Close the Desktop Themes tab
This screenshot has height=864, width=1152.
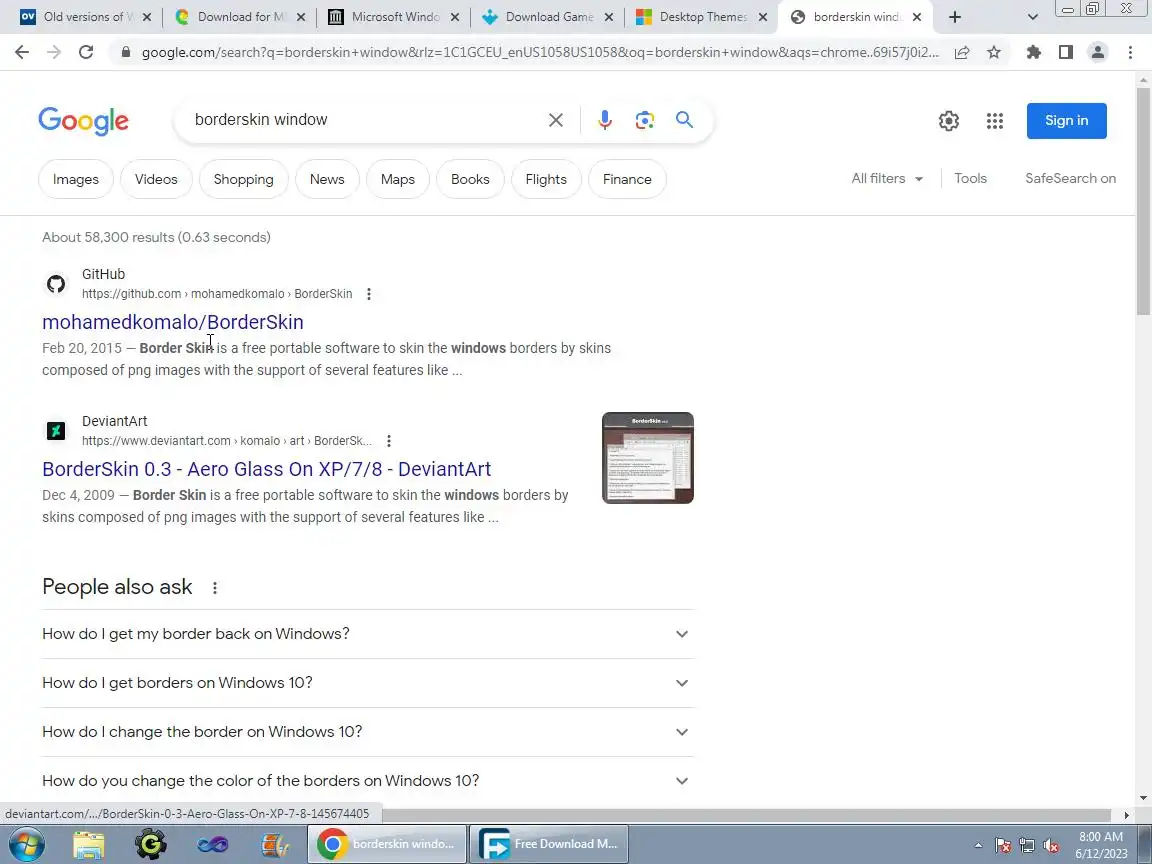[763, 17]
